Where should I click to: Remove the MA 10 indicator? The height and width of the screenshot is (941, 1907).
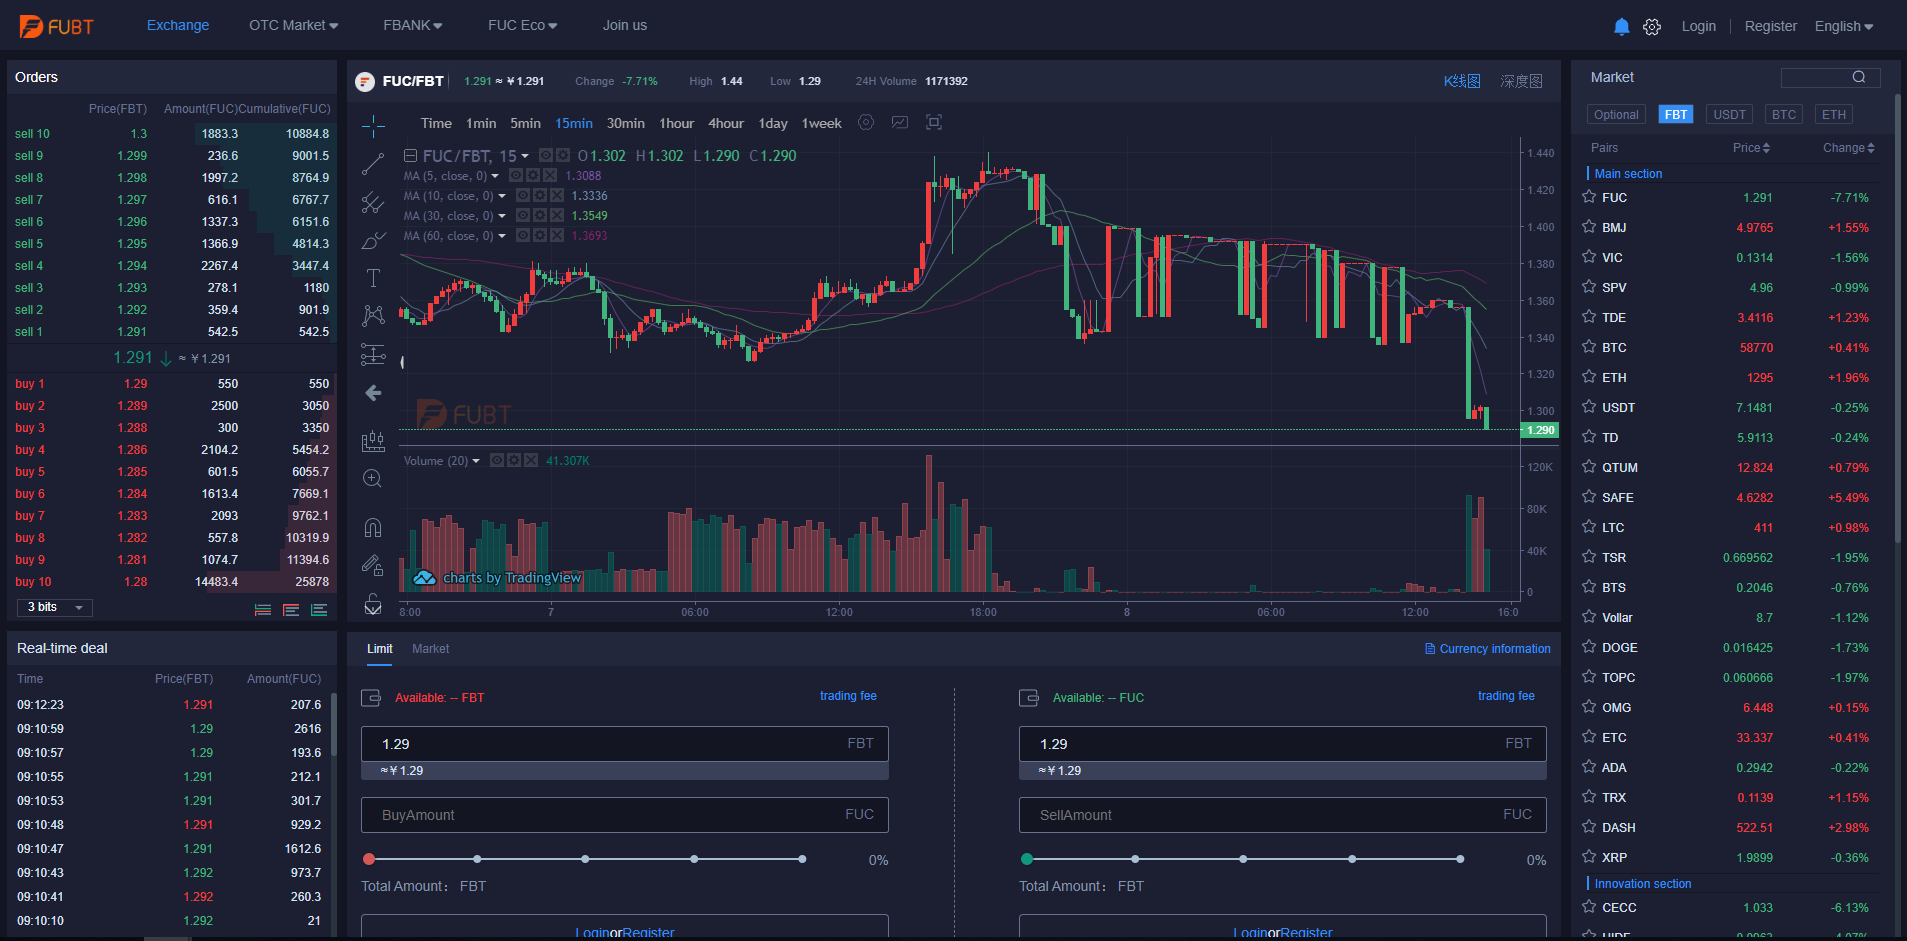557,196
